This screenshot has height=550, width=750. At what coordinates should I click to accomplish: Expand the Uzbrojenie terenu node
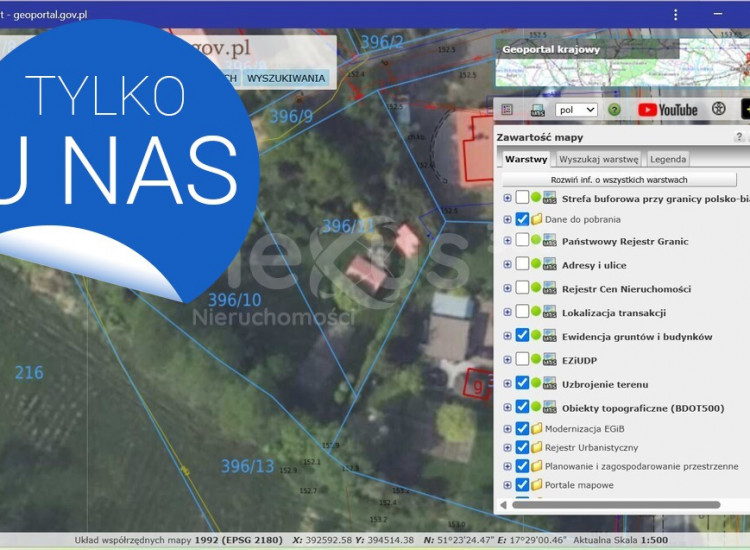click(x=507, y=384)
